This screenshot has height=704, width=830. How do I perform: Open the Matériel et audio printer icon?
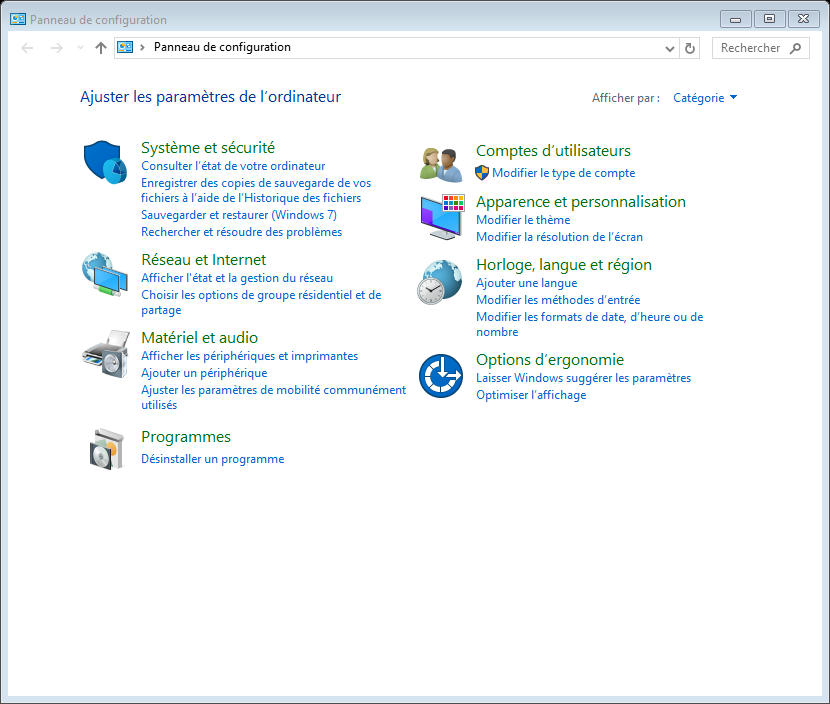[106, 354]
